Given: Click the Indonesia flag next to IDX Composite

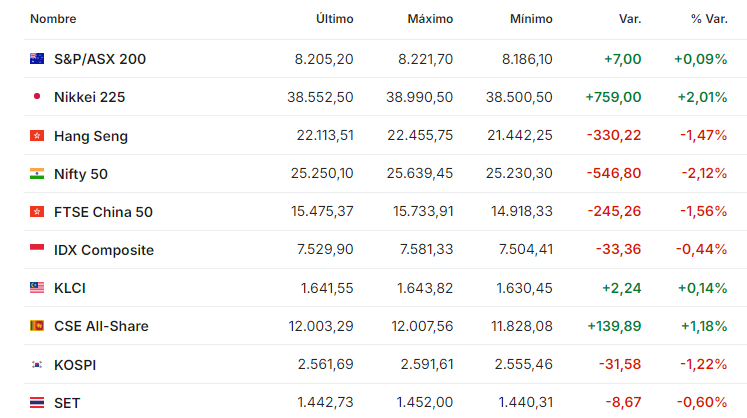Looking at the screenshot, I should click(37, 248).
